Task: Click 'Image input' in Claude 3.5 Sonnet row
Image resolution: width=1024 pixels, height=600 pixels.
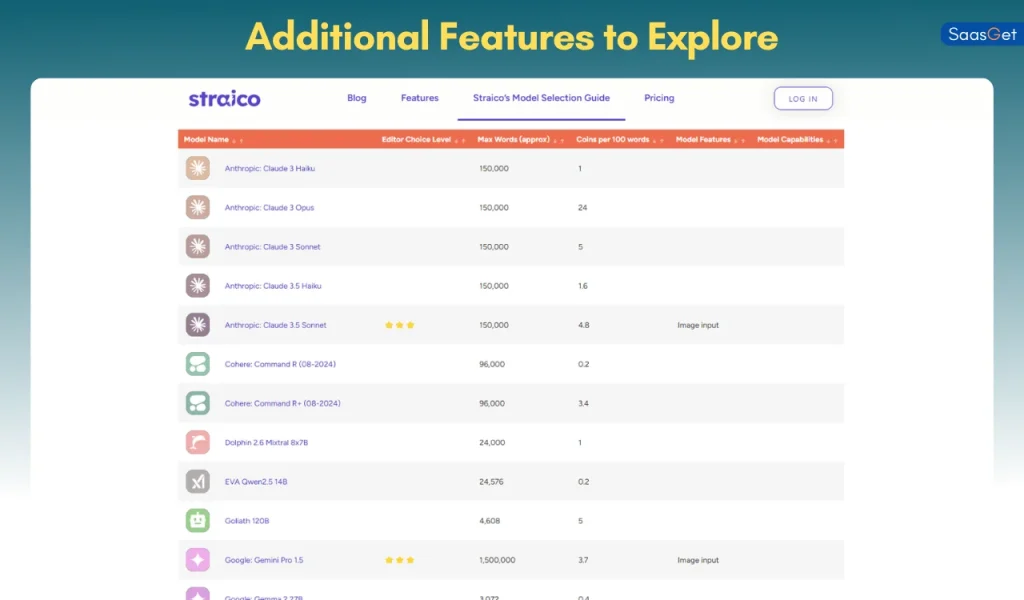Action: pos(698,325)
